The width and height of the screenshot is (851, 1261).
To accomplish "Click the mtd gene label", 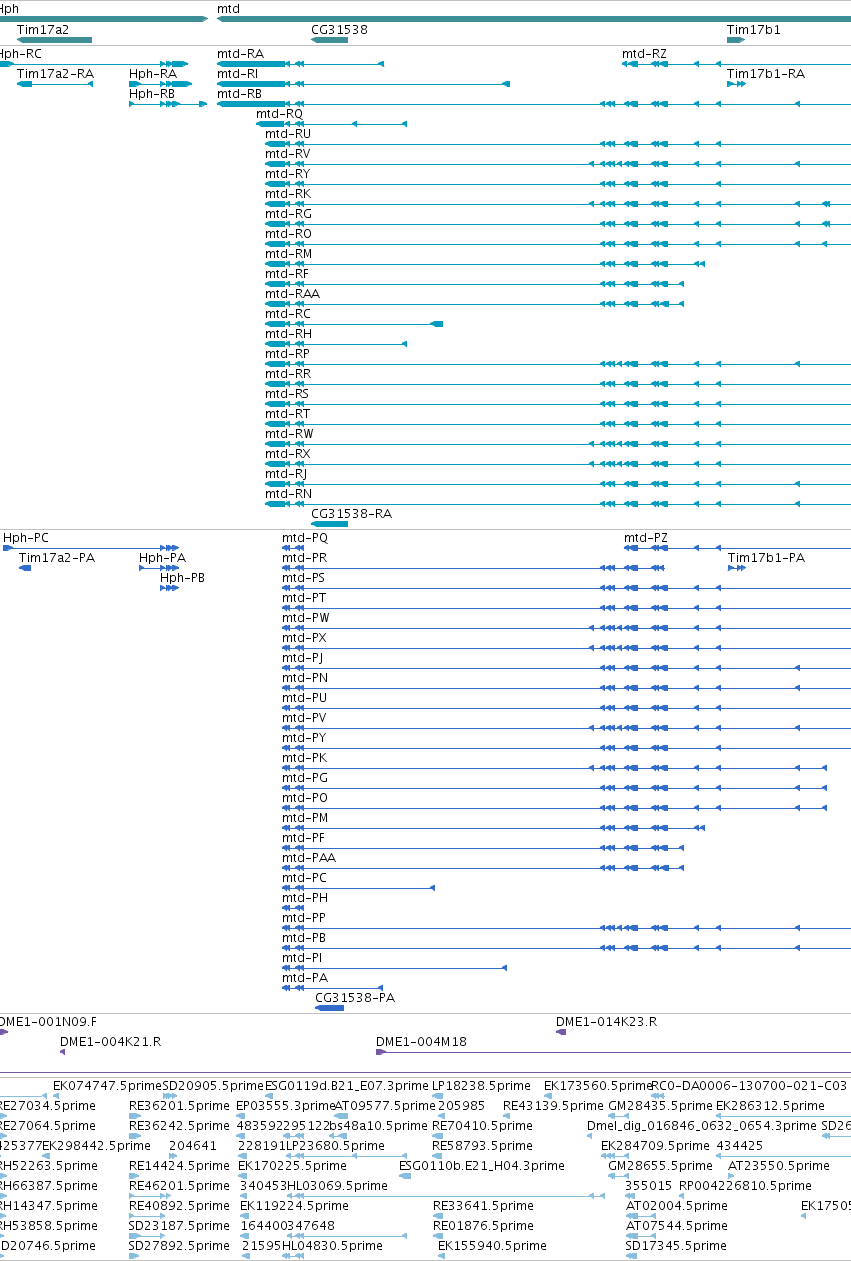I will (x=228, y=9).
